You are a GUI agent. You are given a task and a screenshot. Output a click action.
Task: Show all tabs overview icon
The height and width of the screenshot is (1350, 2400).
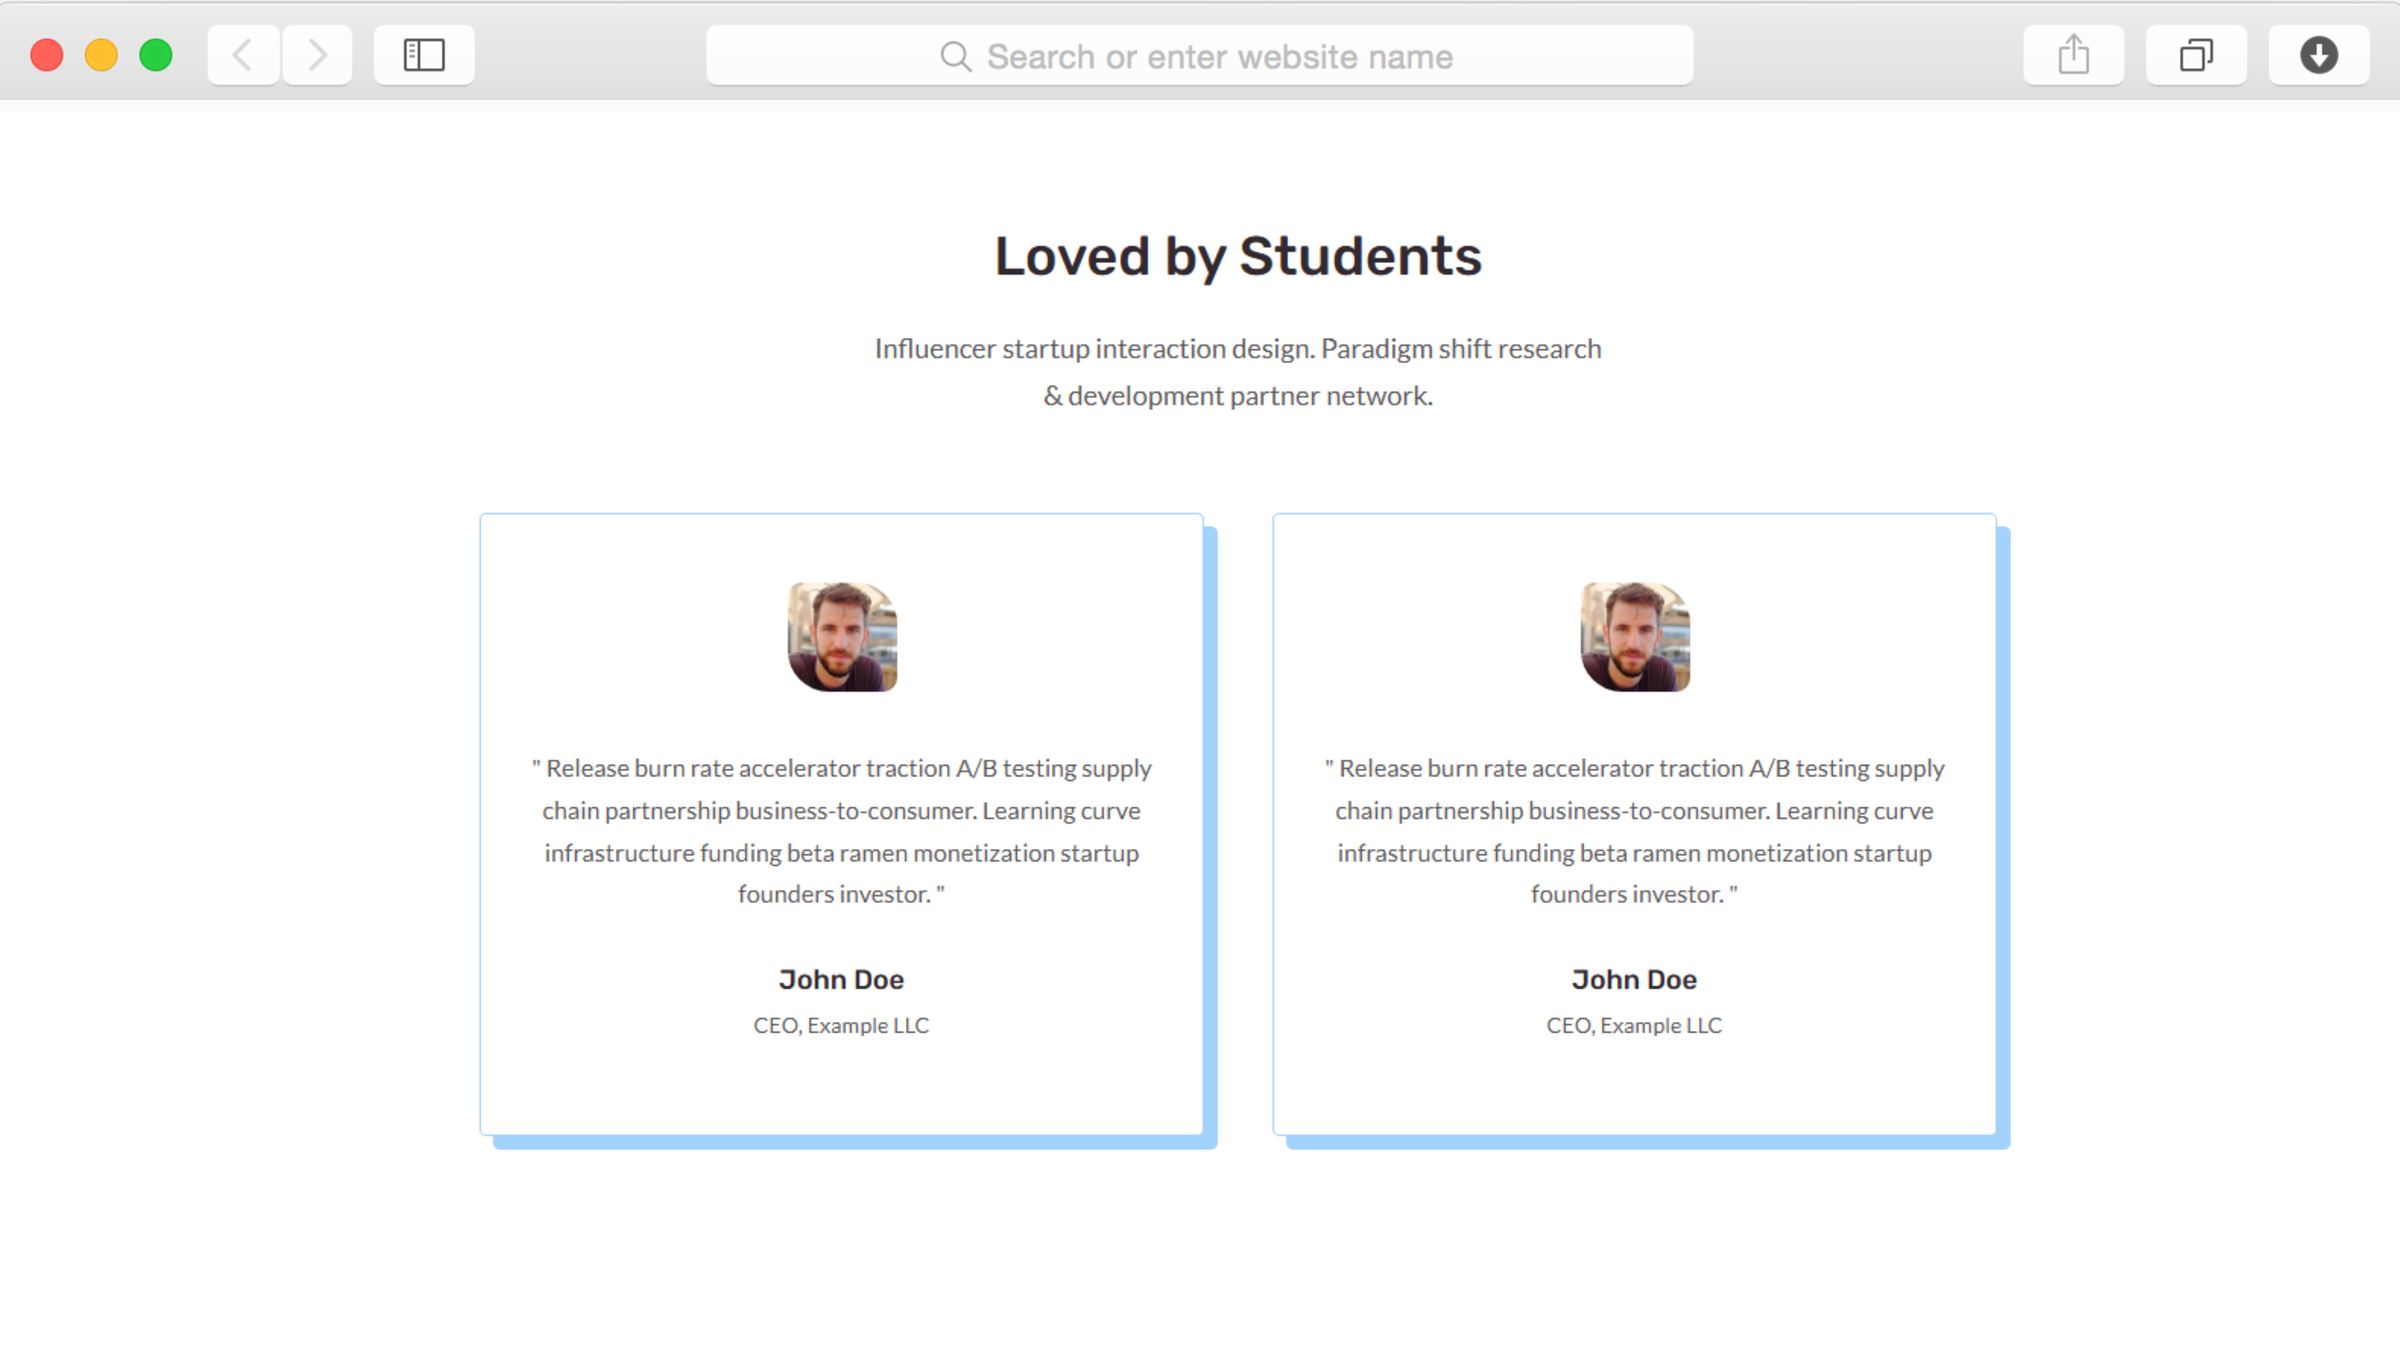(x=2196, y=55)
